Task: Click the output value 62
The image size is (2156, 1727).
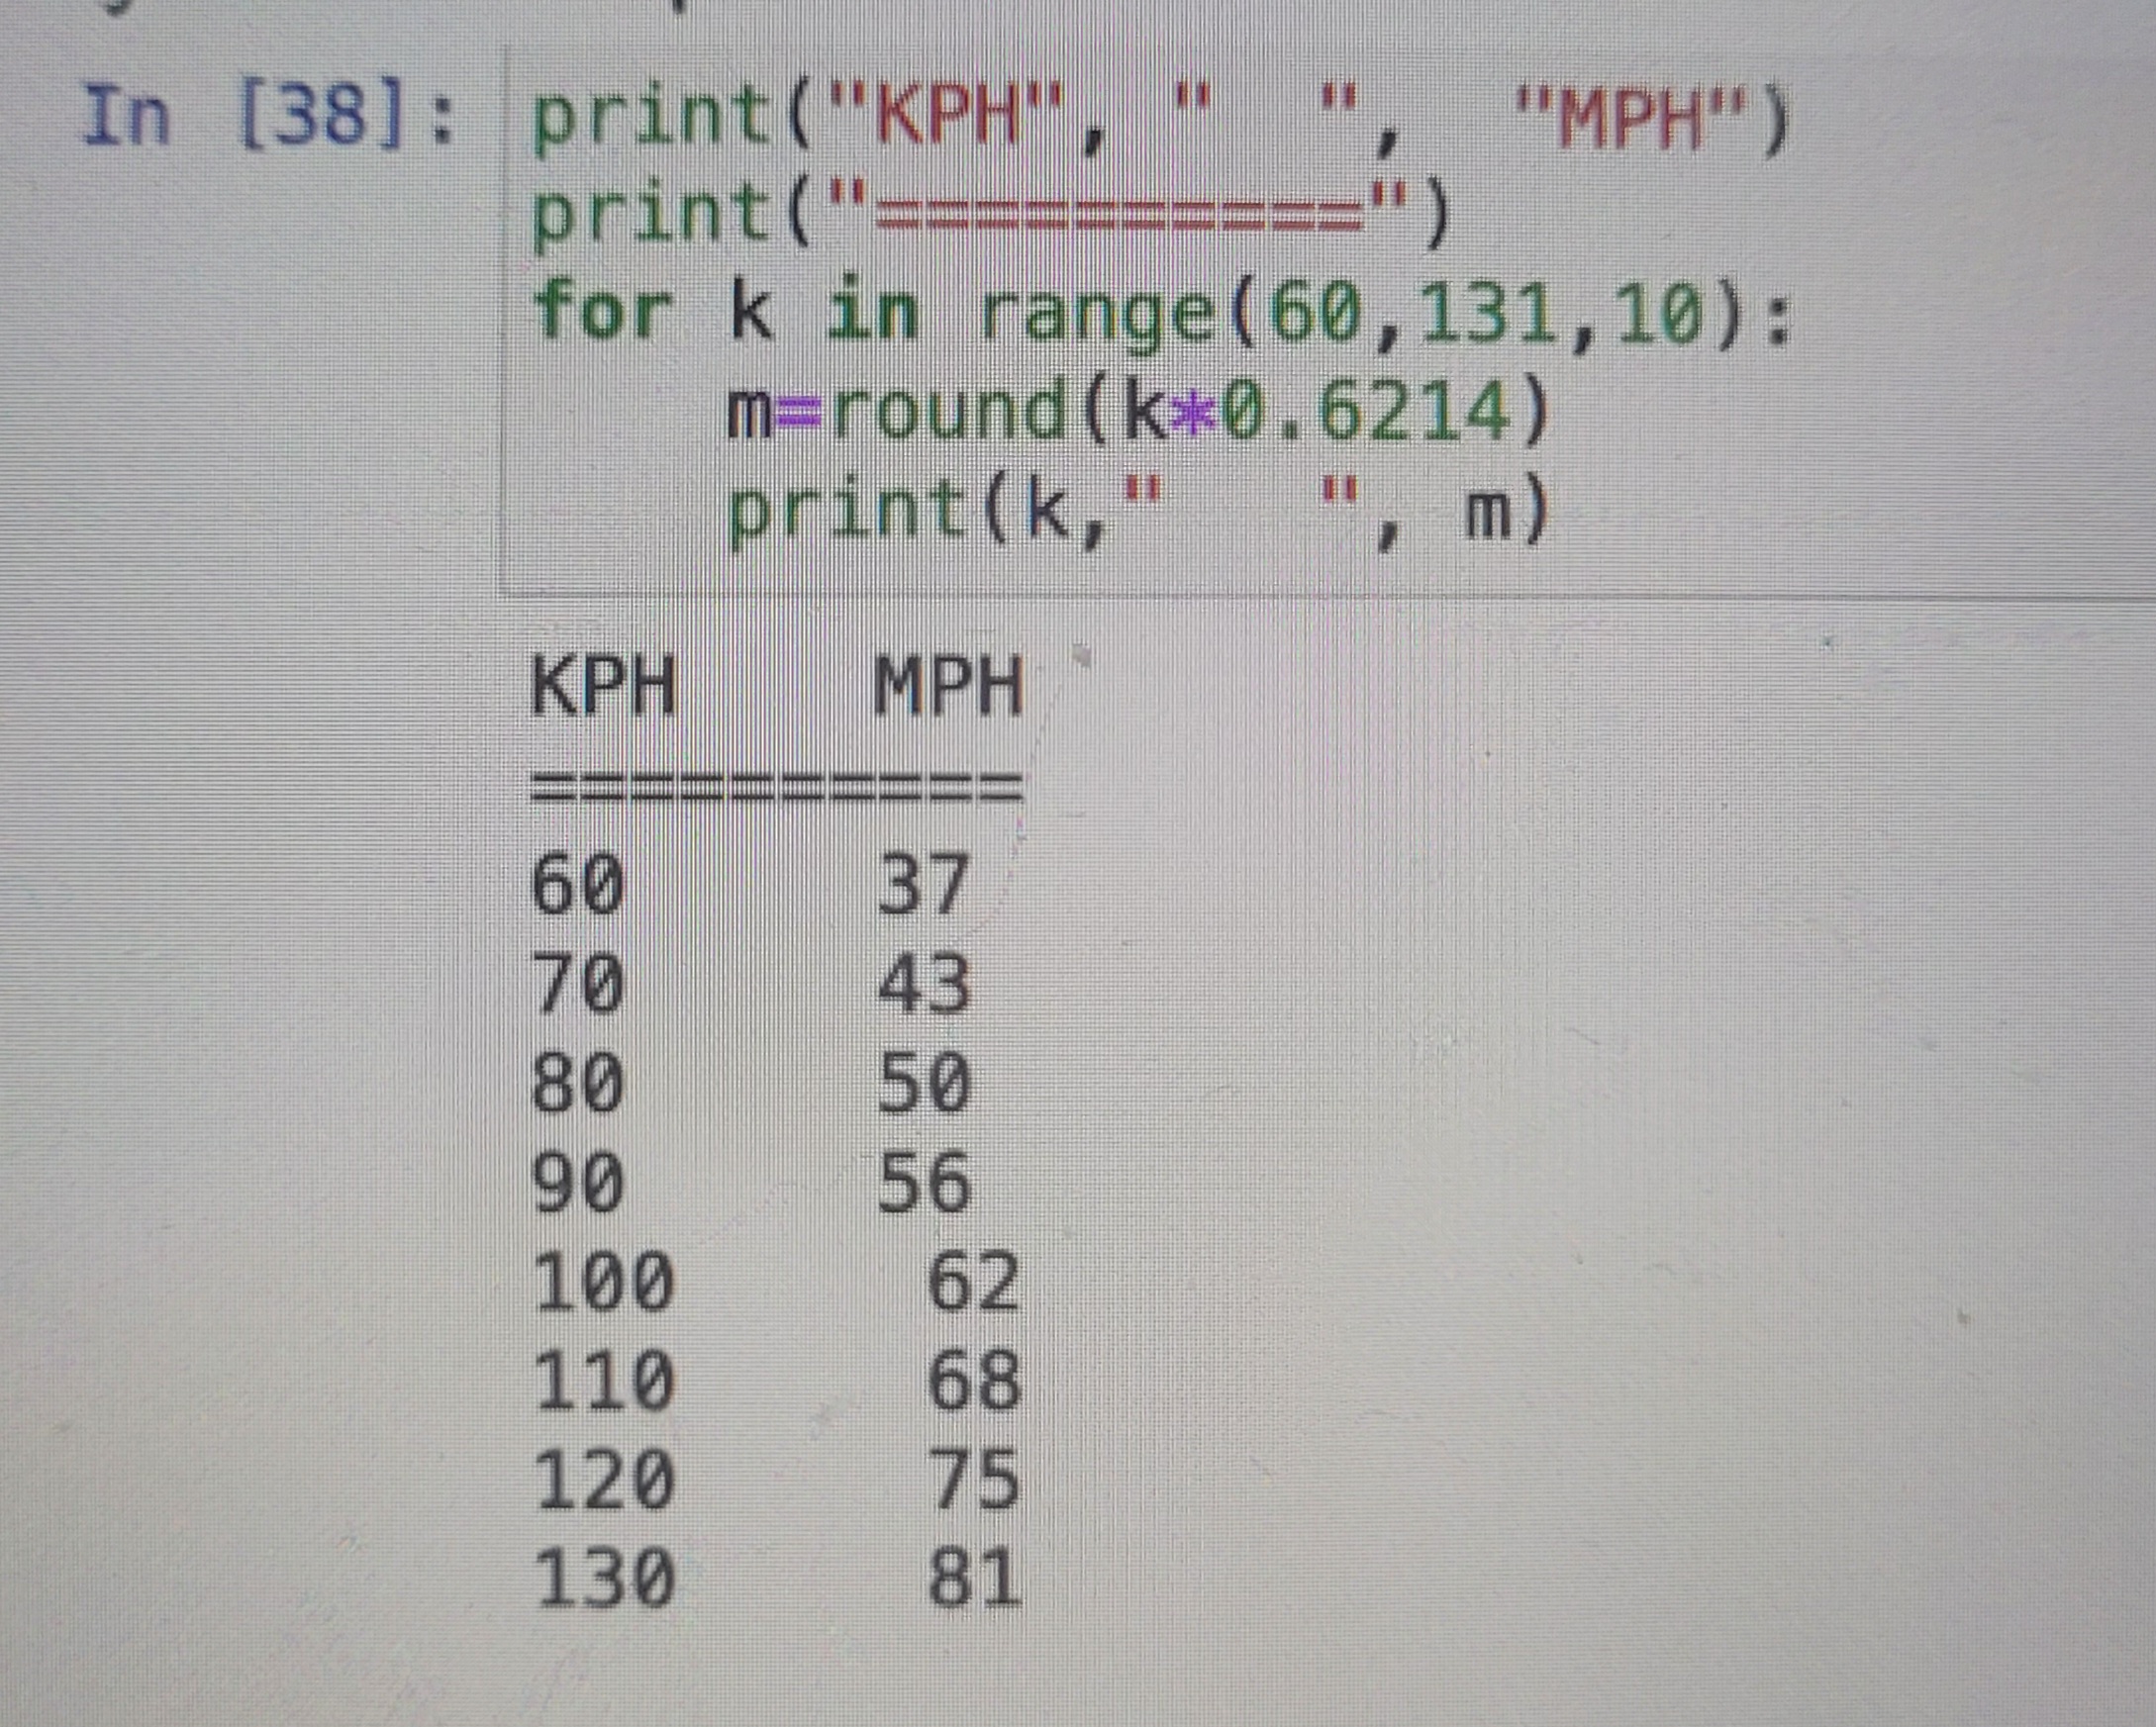Action: coord(974,1281)
